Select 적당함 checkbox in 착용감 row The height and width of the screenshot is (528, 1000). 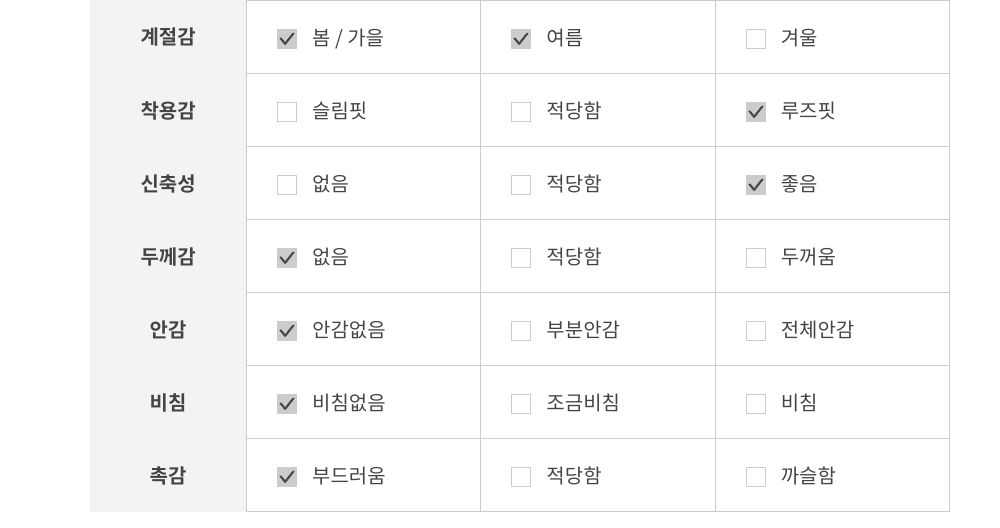pos(521,112)
